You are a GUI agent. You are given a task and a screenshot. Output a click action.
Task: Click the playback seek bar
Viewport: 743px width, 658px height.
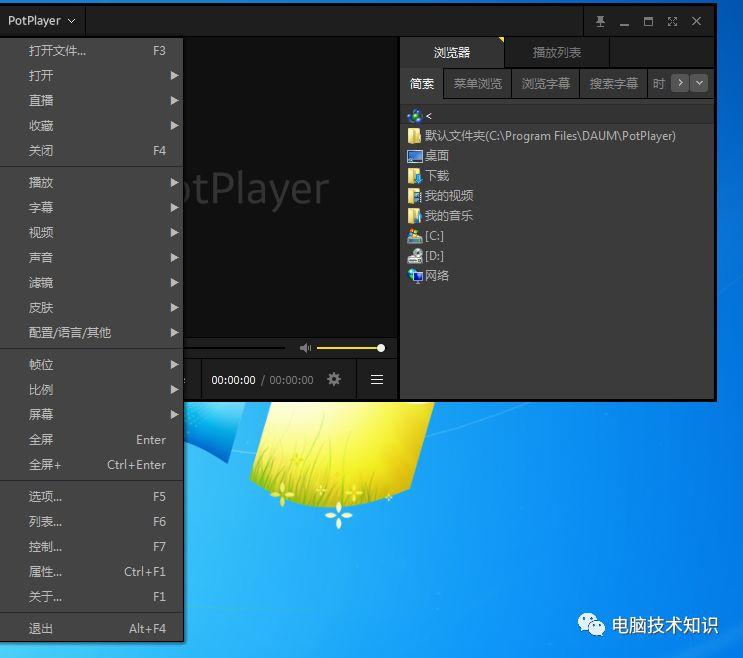pos(234,348)
